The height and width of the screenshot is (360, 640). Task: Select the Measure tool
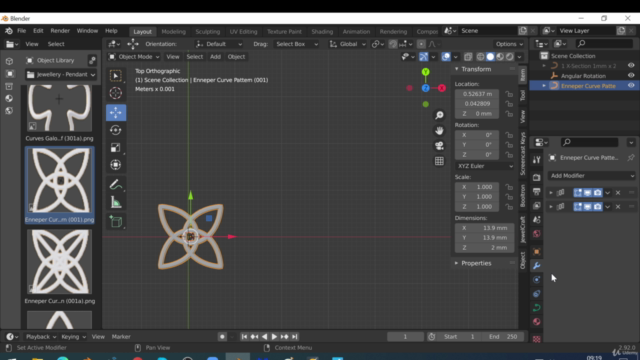[116, 202]
